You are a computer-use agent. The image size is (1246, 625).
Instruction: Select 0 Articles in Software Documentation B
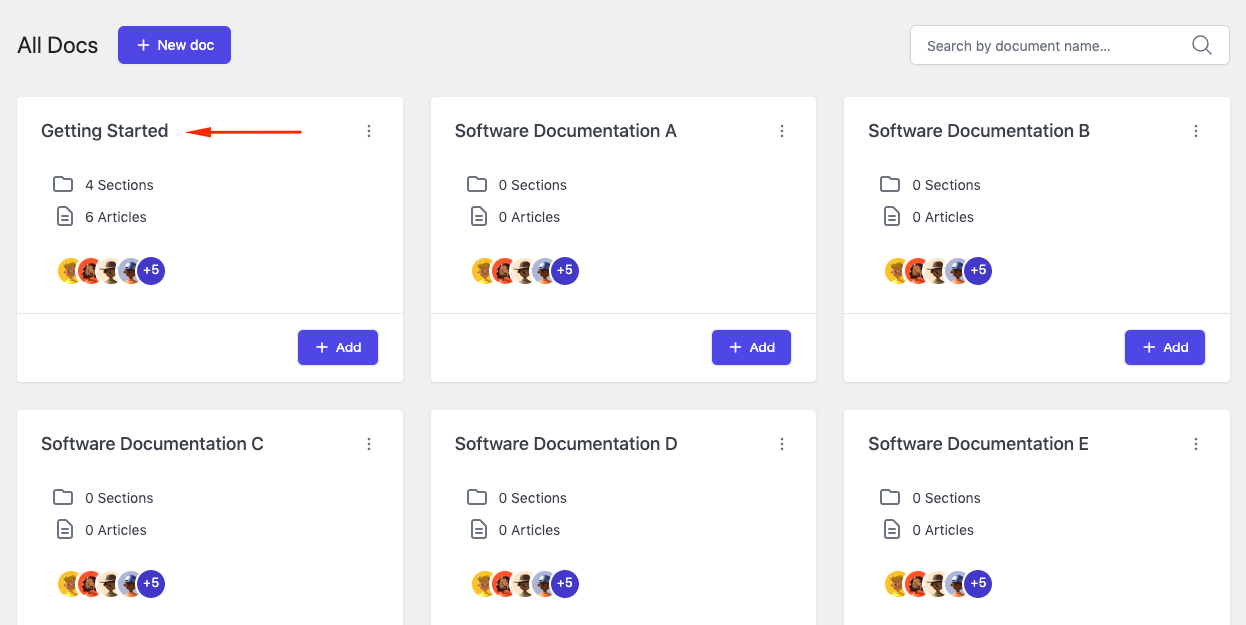point(943,217)
